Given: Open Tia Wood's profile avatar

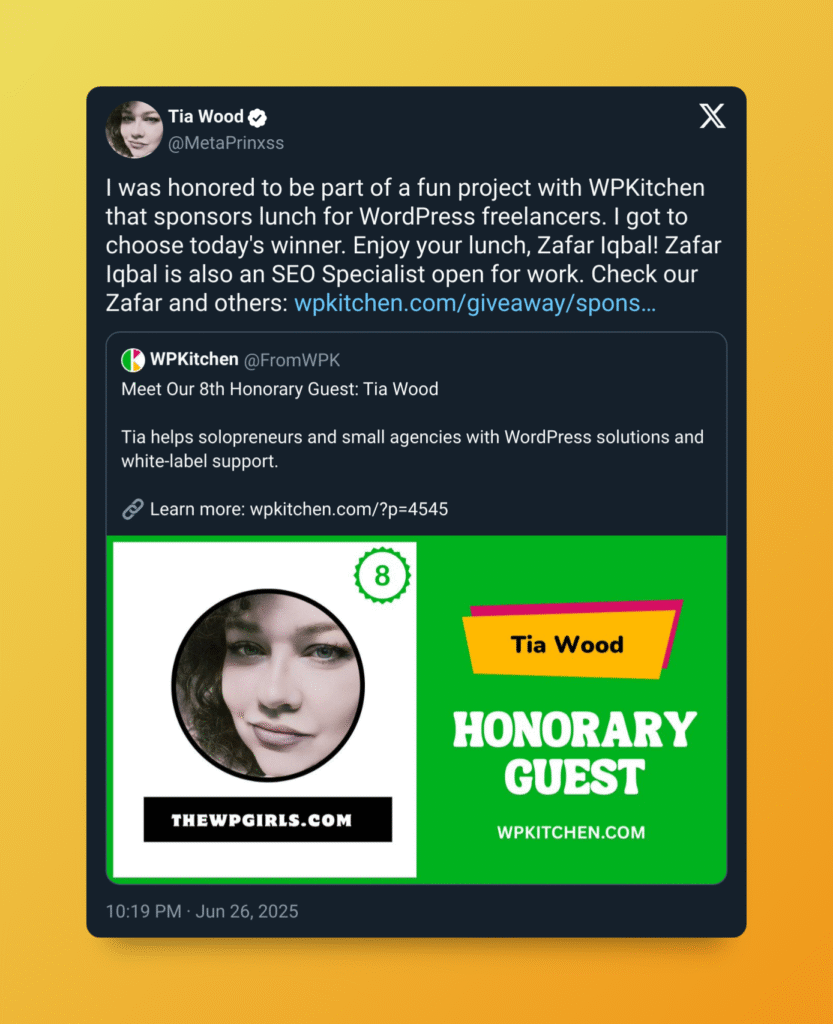Looking at the screenshot, I should pyautogui.click(x=134, y=129).
